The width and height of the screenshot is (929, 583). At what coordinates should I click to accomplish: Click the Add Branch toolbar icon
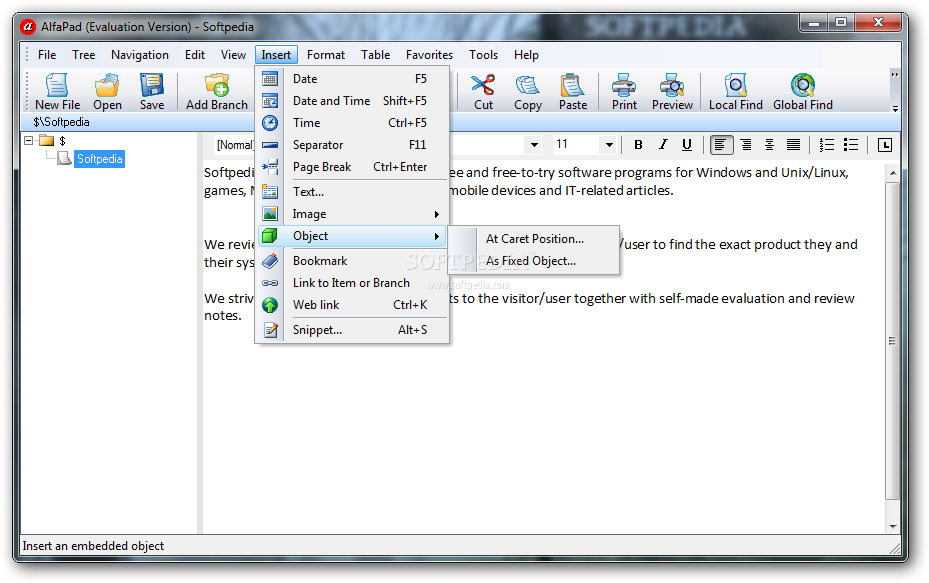(217, 91)
